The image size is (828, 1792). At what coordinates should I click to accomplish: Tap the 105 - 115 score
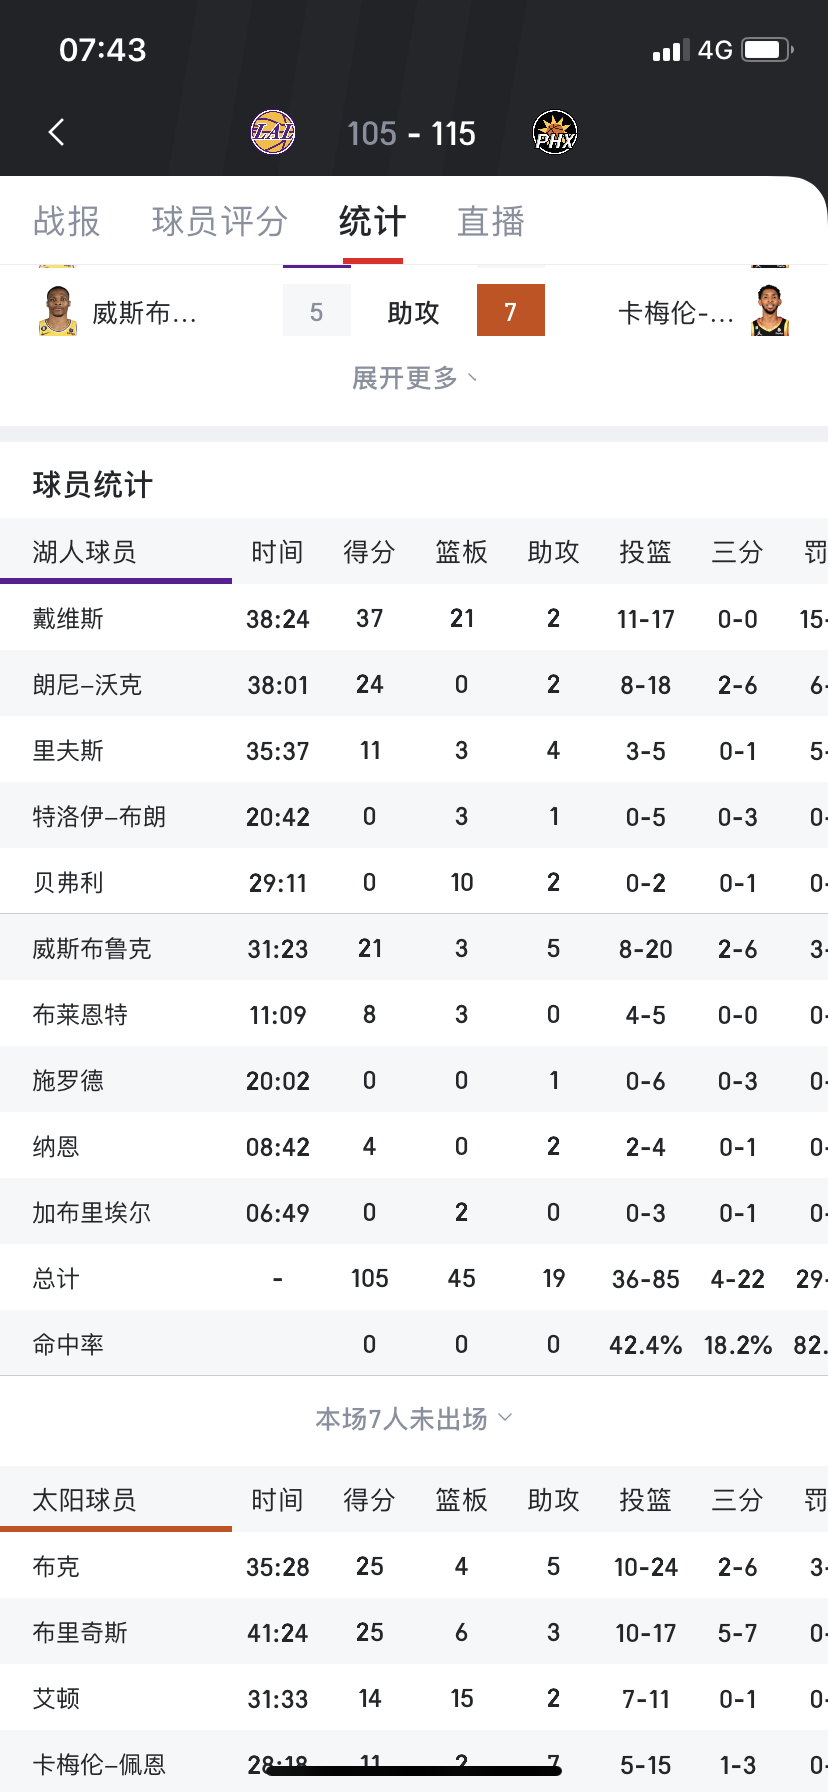pyautogui.click(x=412, y=133)
